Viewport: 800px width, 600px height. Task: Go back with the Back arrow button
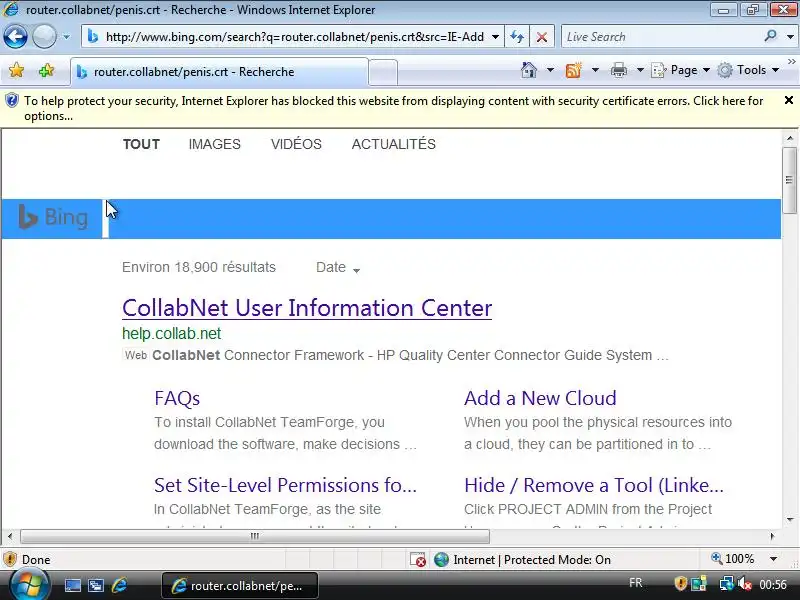tap(15, 37)
